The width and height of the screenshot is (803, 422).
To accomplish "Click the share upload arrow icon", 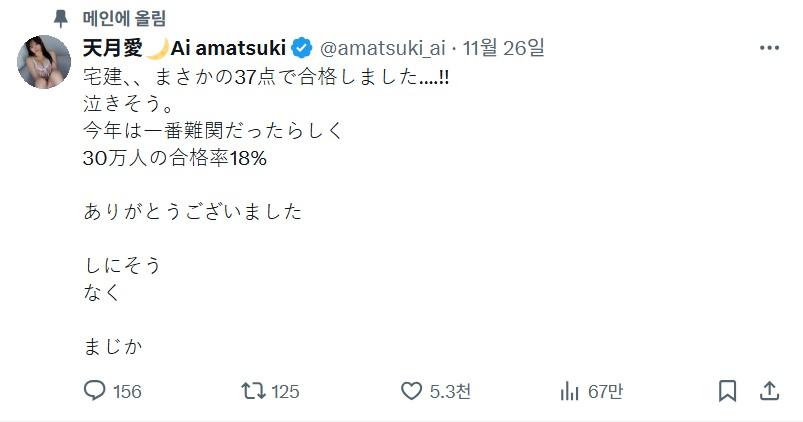I will click(769, 390).
